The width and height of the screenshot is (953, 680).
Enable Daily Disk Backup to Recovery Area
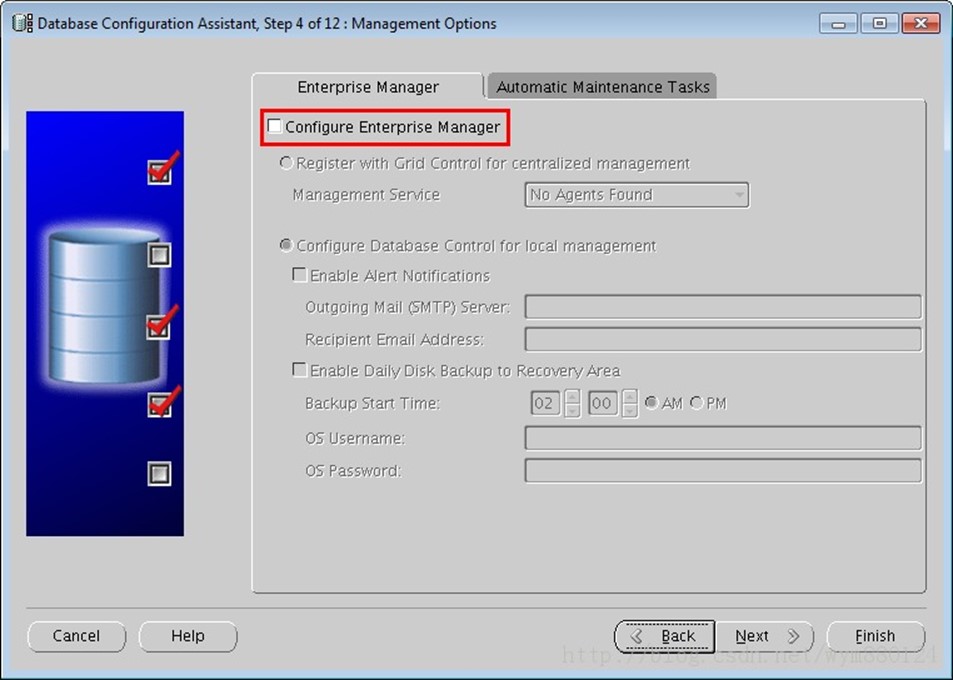click(299, 369)
